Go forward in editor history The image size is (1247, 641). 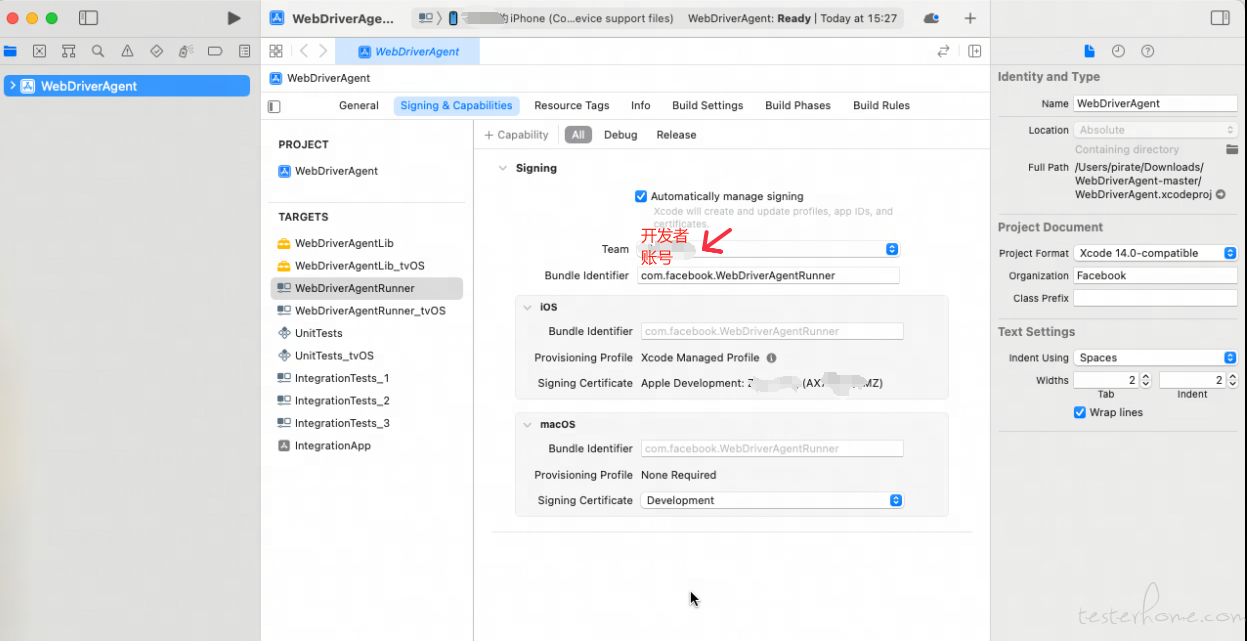click(x=322, y=51)
